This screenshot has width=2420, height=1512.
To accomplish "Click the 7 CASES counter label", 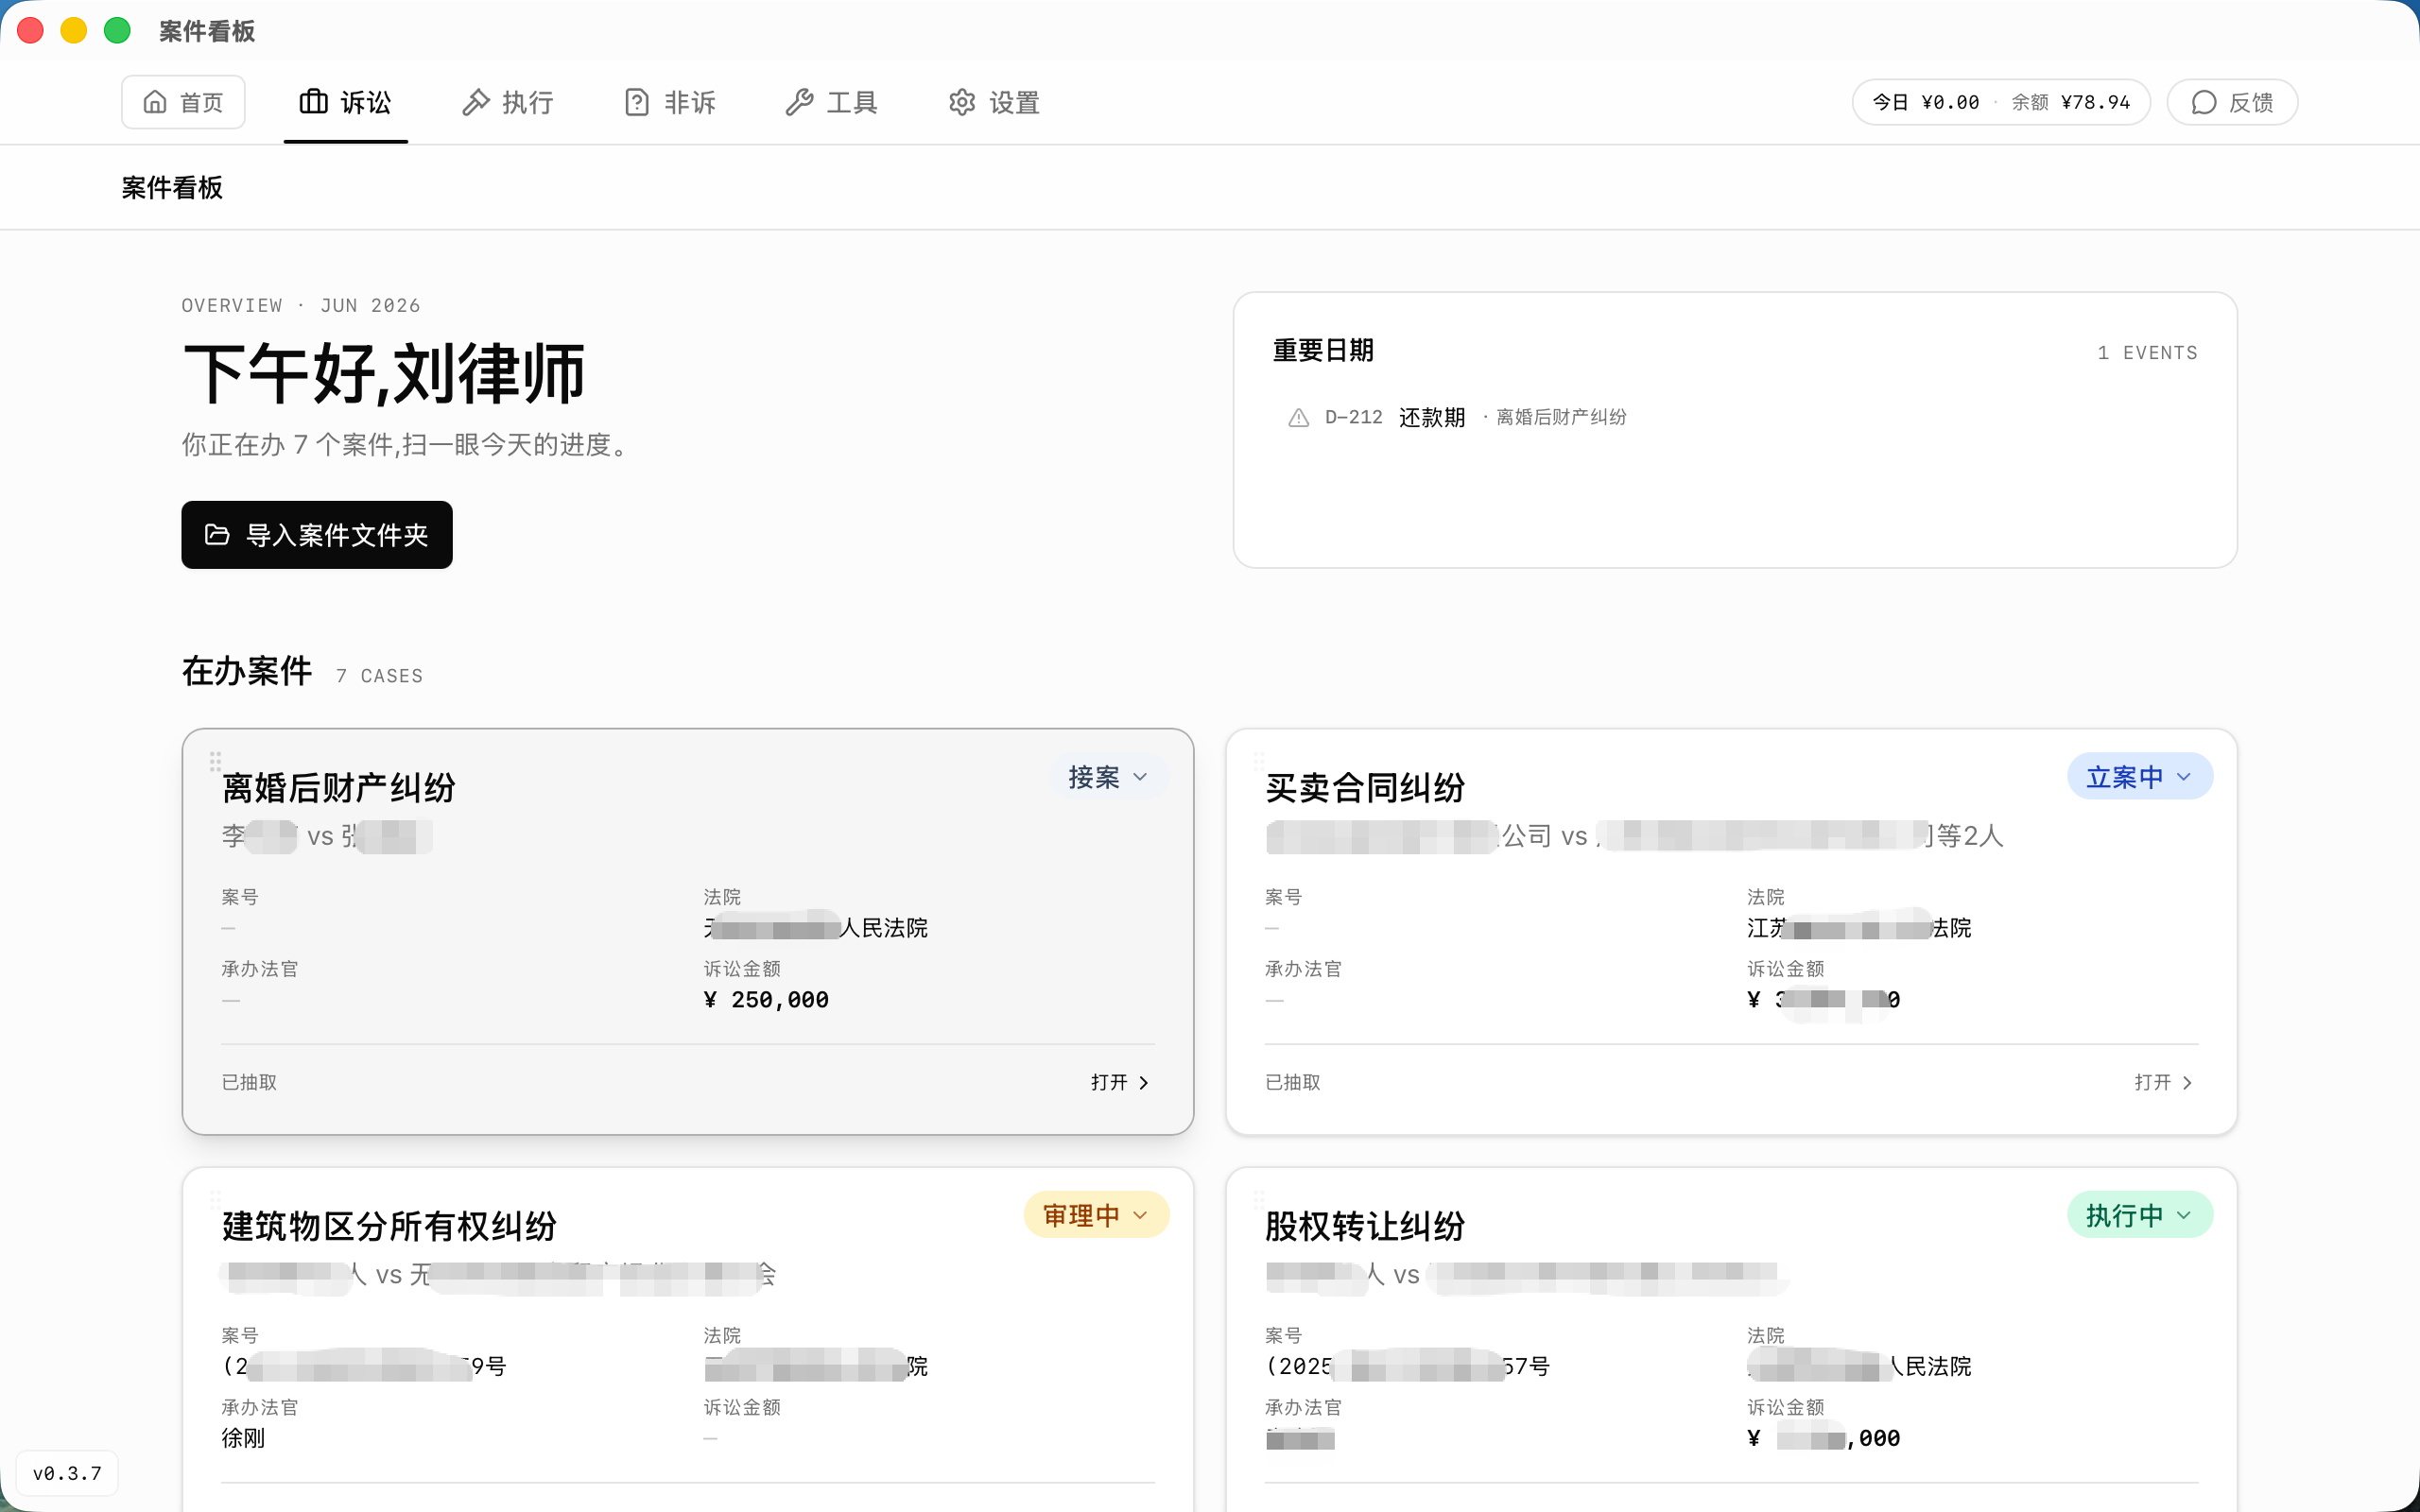I will (379, 676).
